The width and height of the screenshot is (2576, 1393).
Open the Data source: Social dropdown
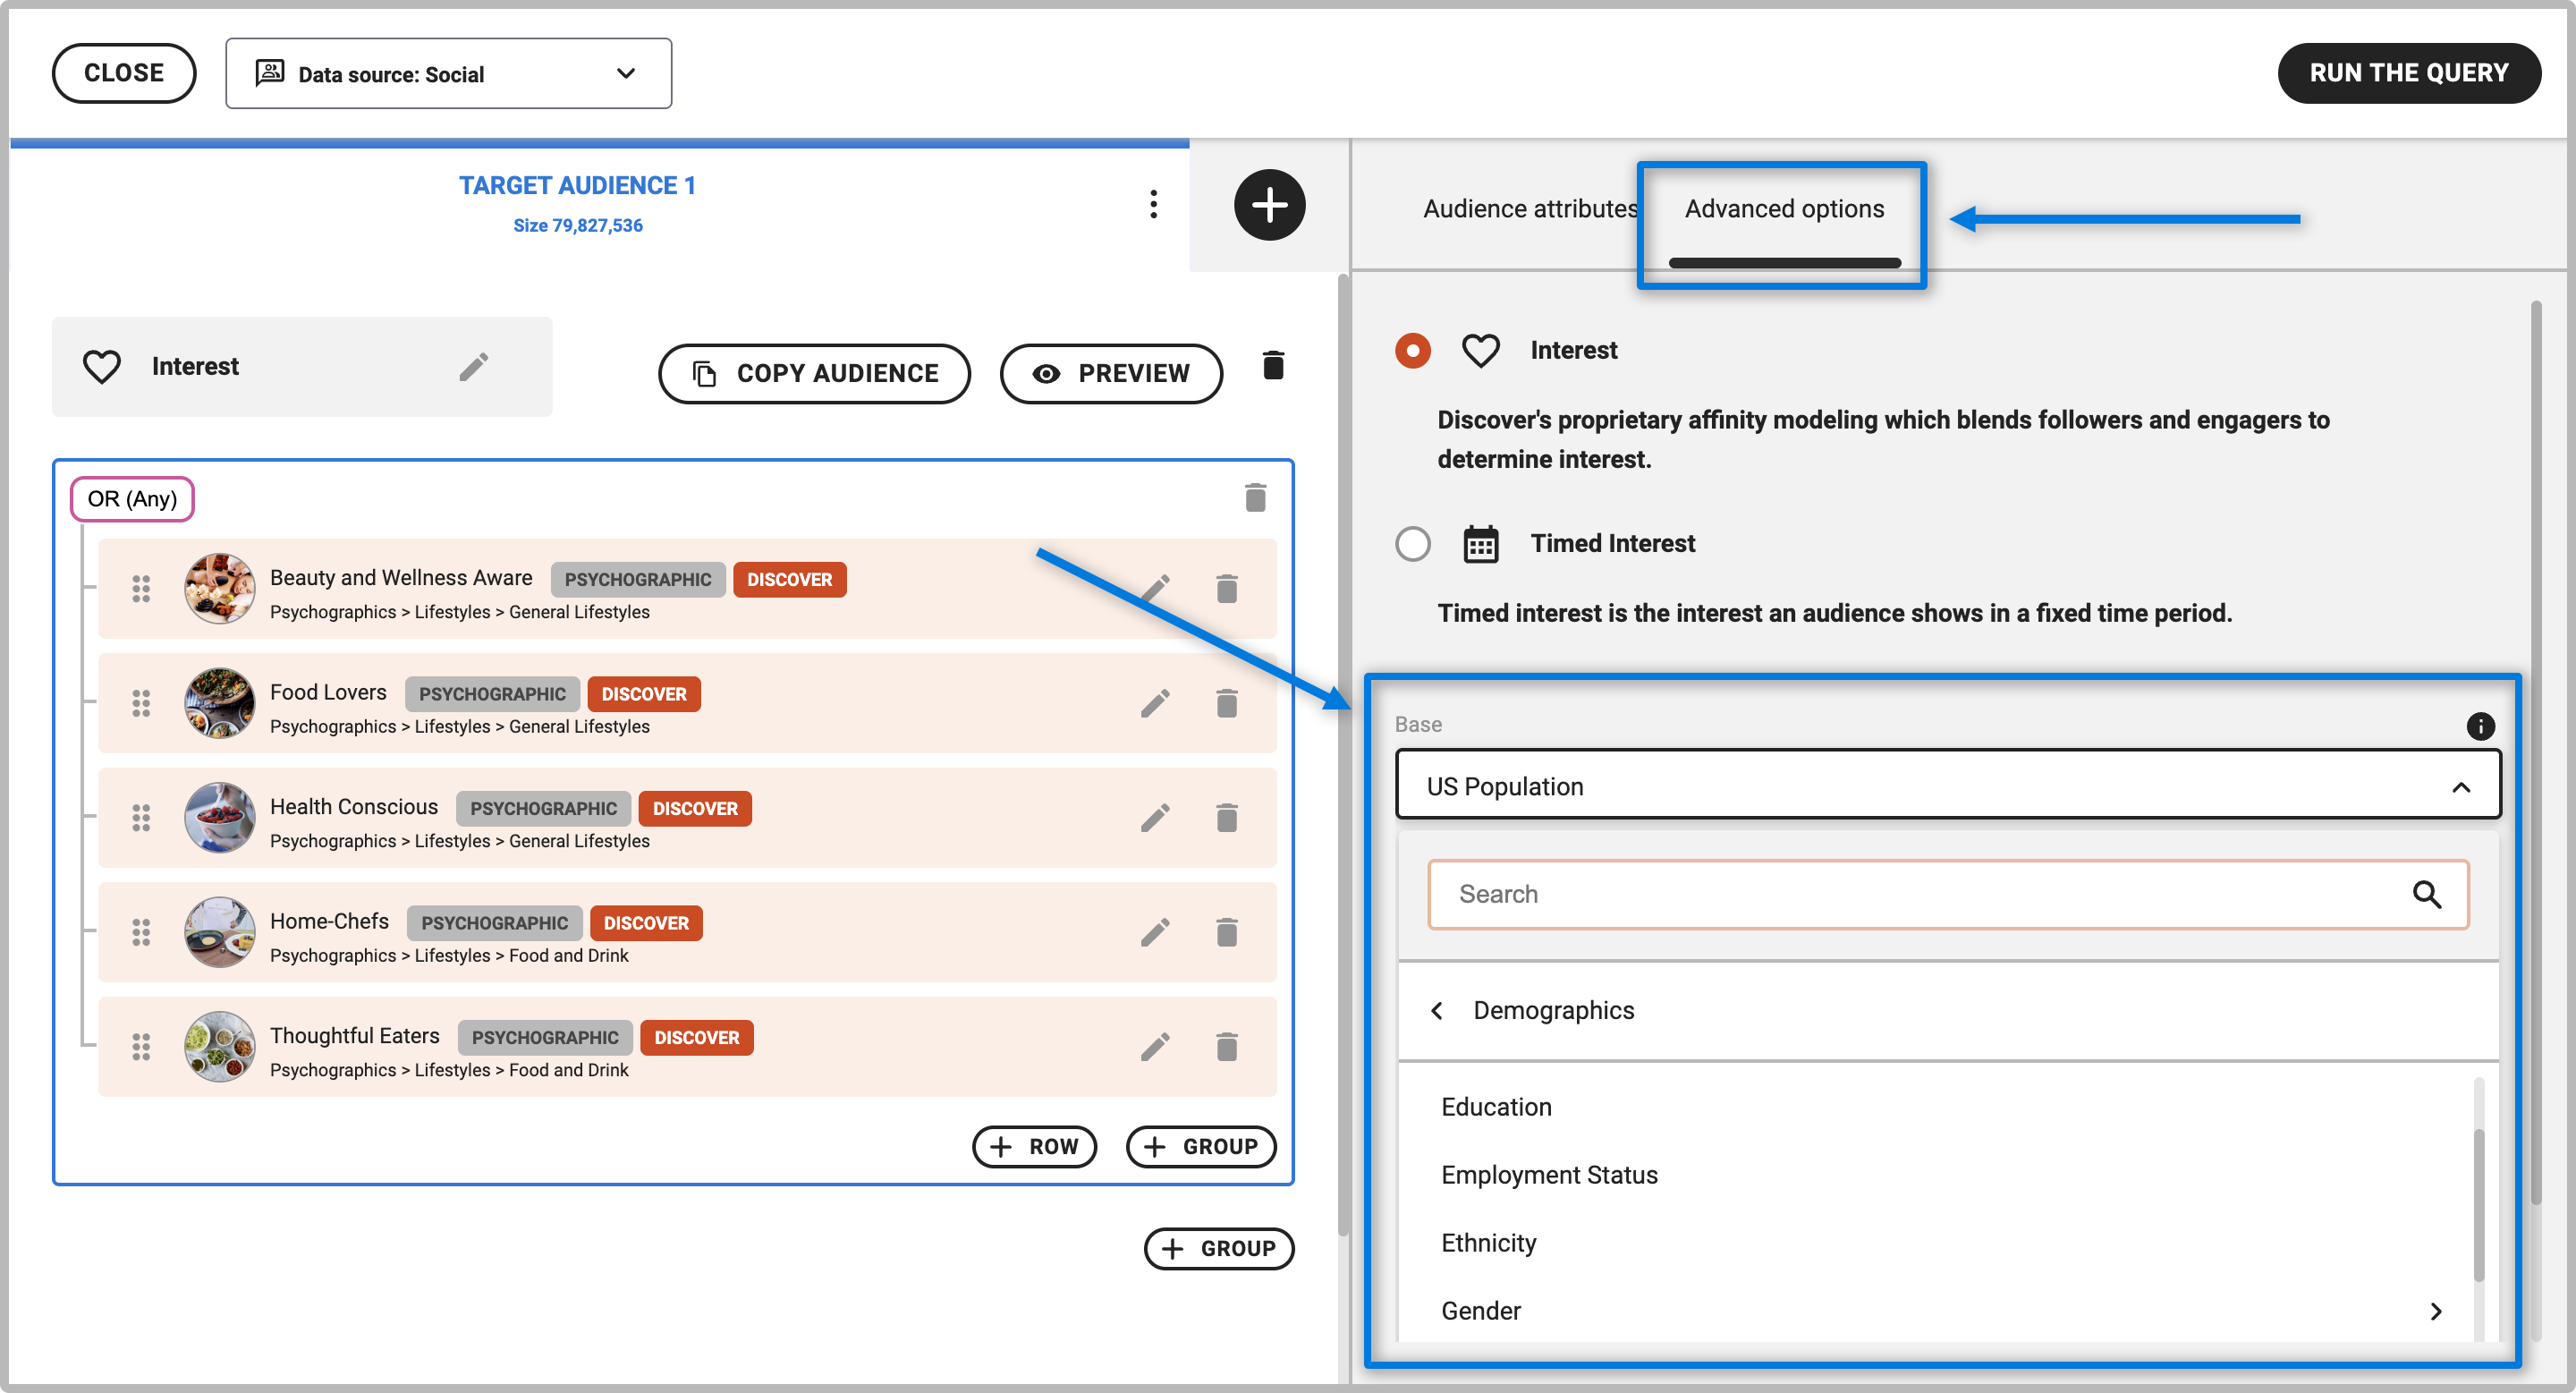[448, 74]
